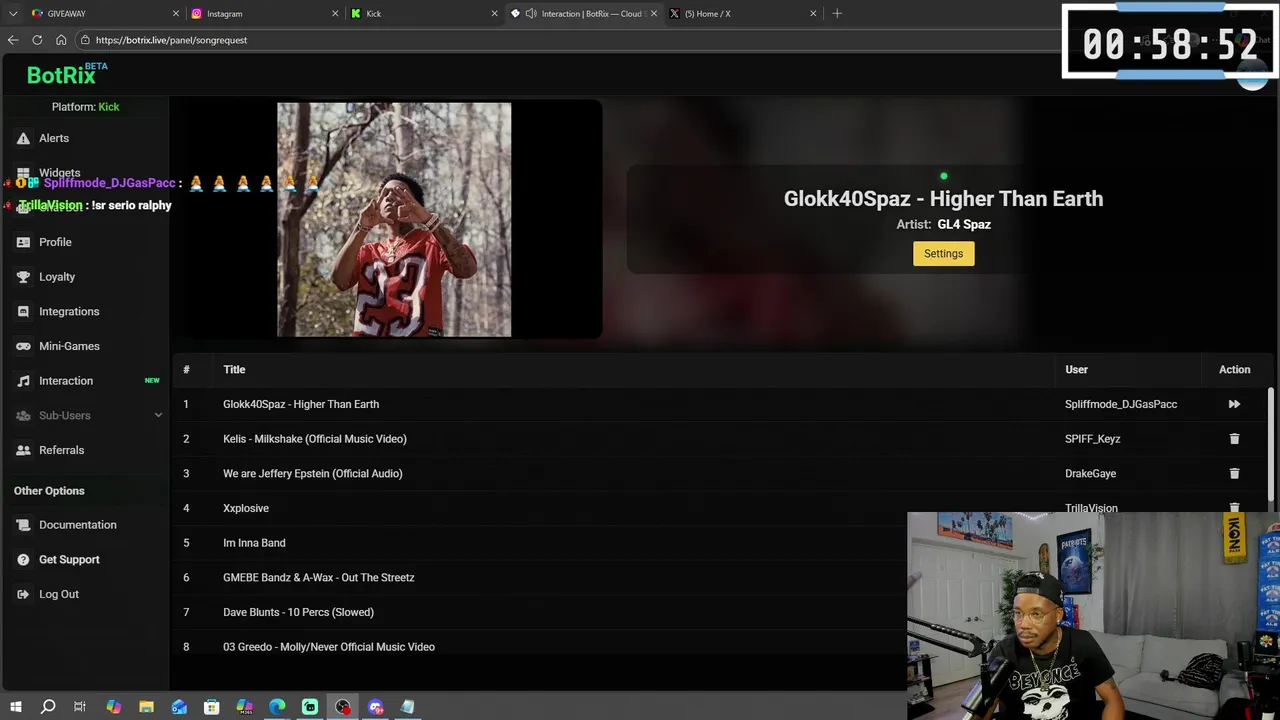1280x720 pixels.
Task: Close the Kick tab
Action: coord(495,13)
